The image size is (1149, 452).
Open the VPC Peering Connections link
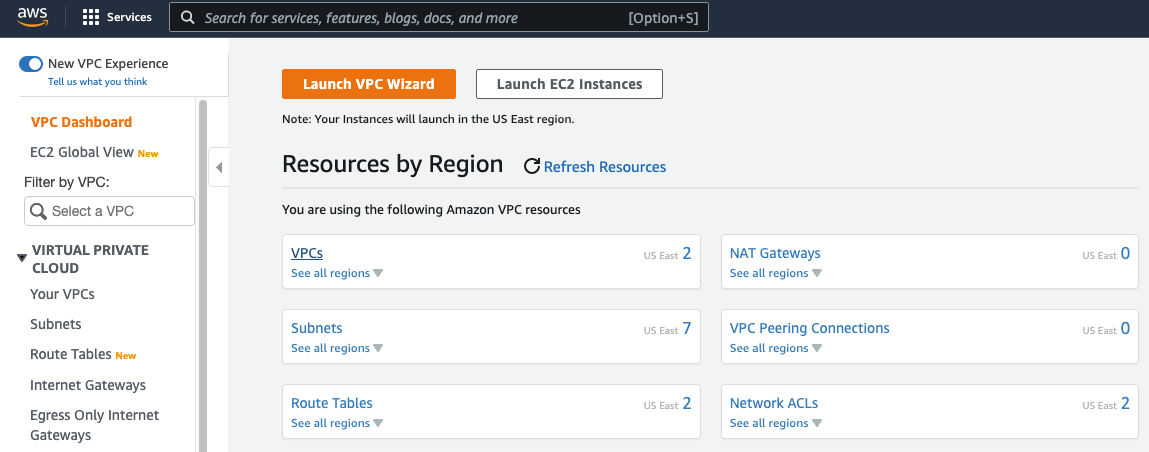click(810, 328)
